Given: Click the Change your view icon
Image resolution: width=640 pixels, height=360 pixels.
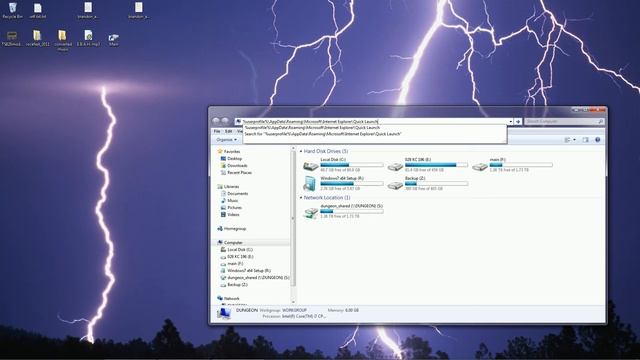Looking at the screenshot, I should point(567,140).
